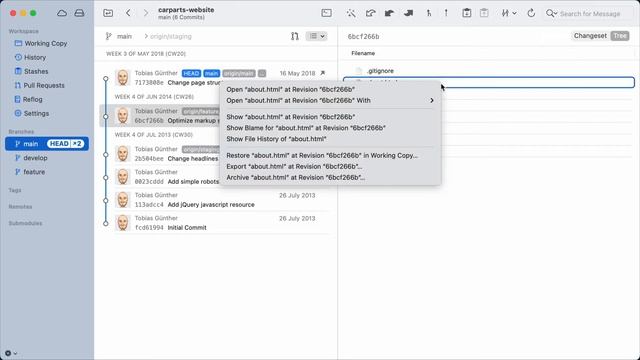This screenshot has width=640, height=360.
Task: Click the Submodules section header
Action: 25,223
